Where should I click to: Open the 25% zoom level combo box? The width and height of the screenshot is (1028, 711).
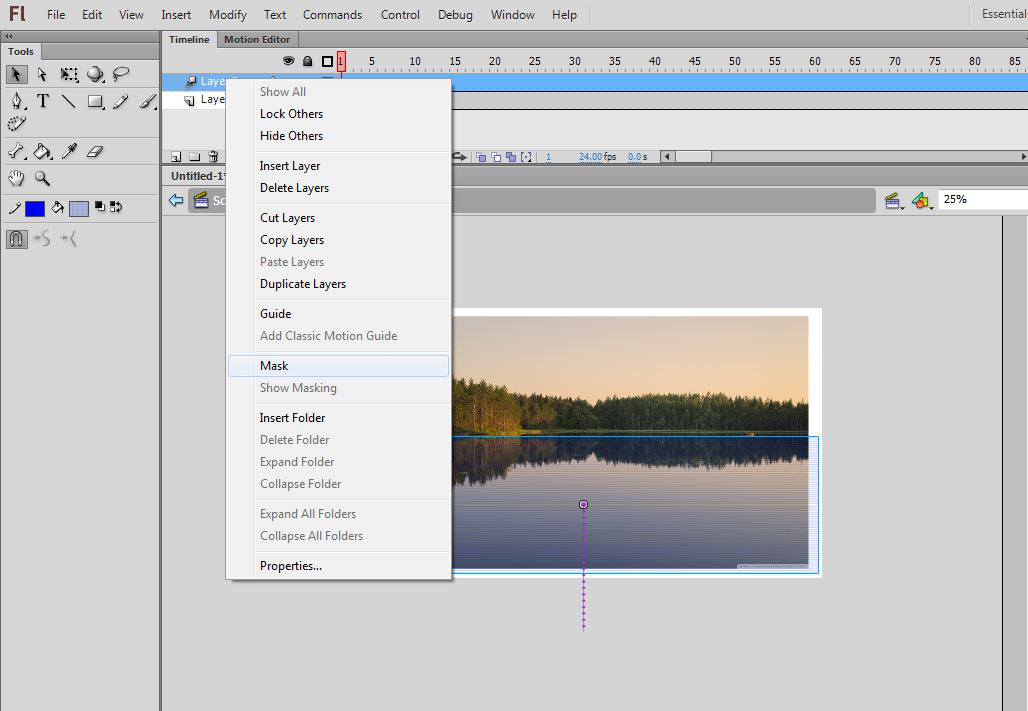(983, 199)
